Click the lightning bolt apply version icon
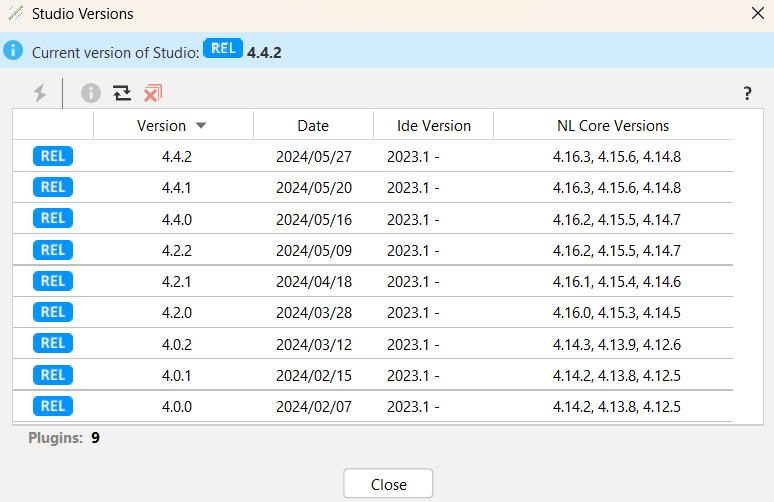Viewport: 774px width, 502px height. [x=40, y=93]
